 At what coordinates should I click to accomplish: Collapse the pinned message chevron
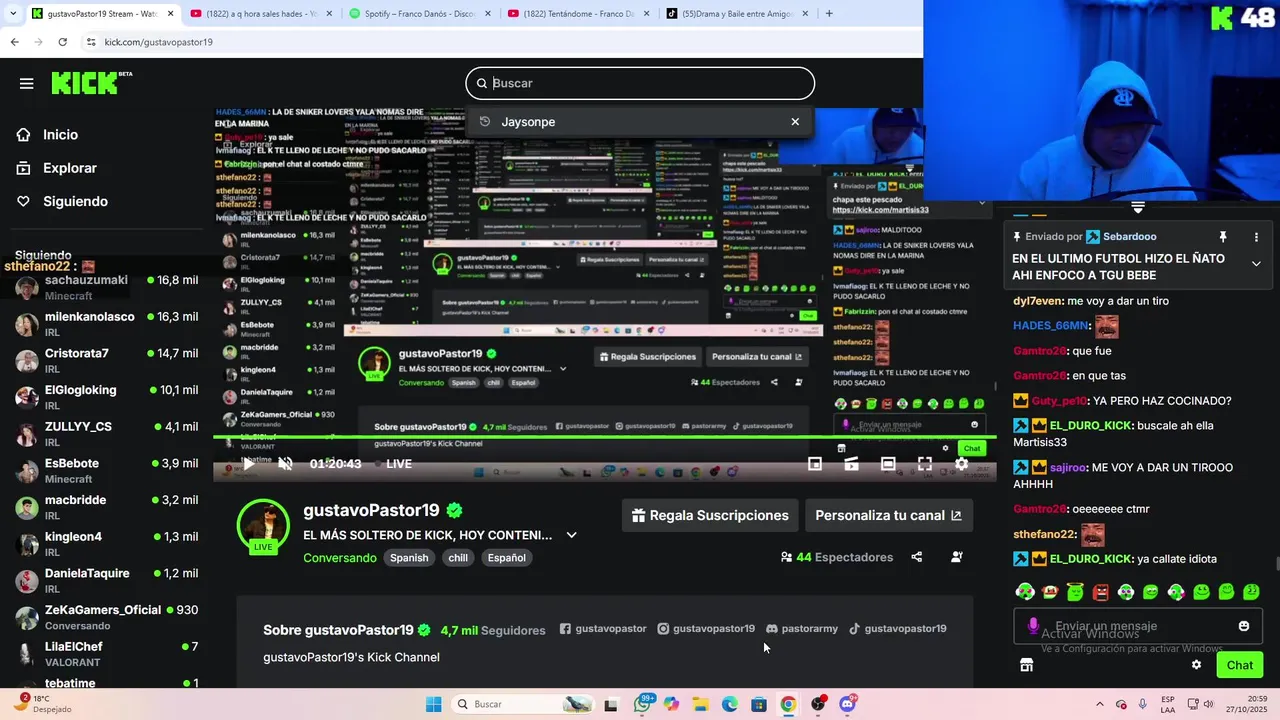1256,264
